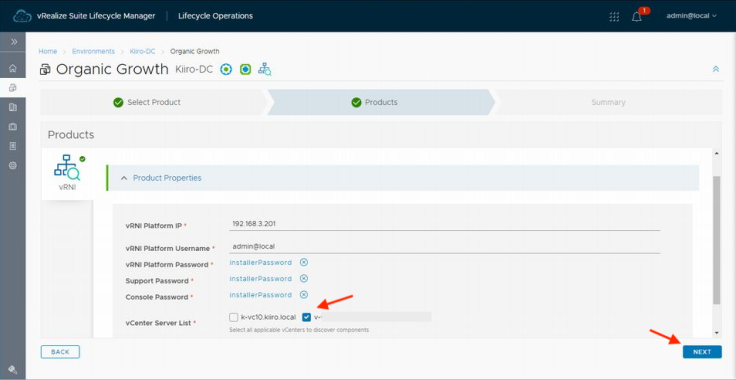Click the Lifecycle Operations header text
The image size is (736, 380).
coord(215,16)
